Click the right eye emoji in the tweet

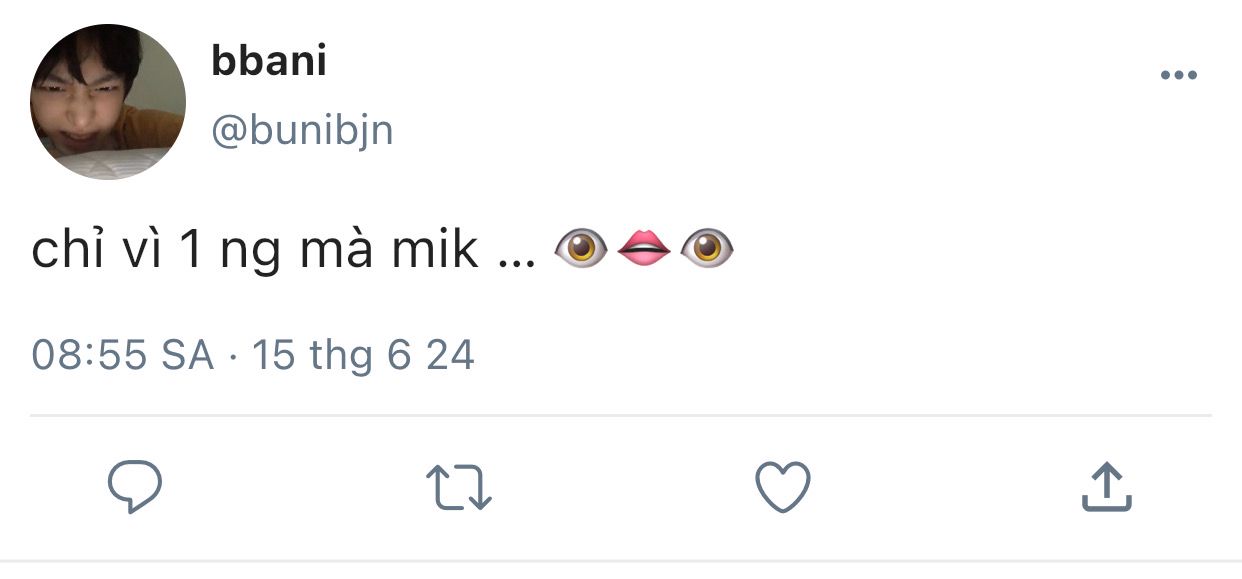[707, 249]
